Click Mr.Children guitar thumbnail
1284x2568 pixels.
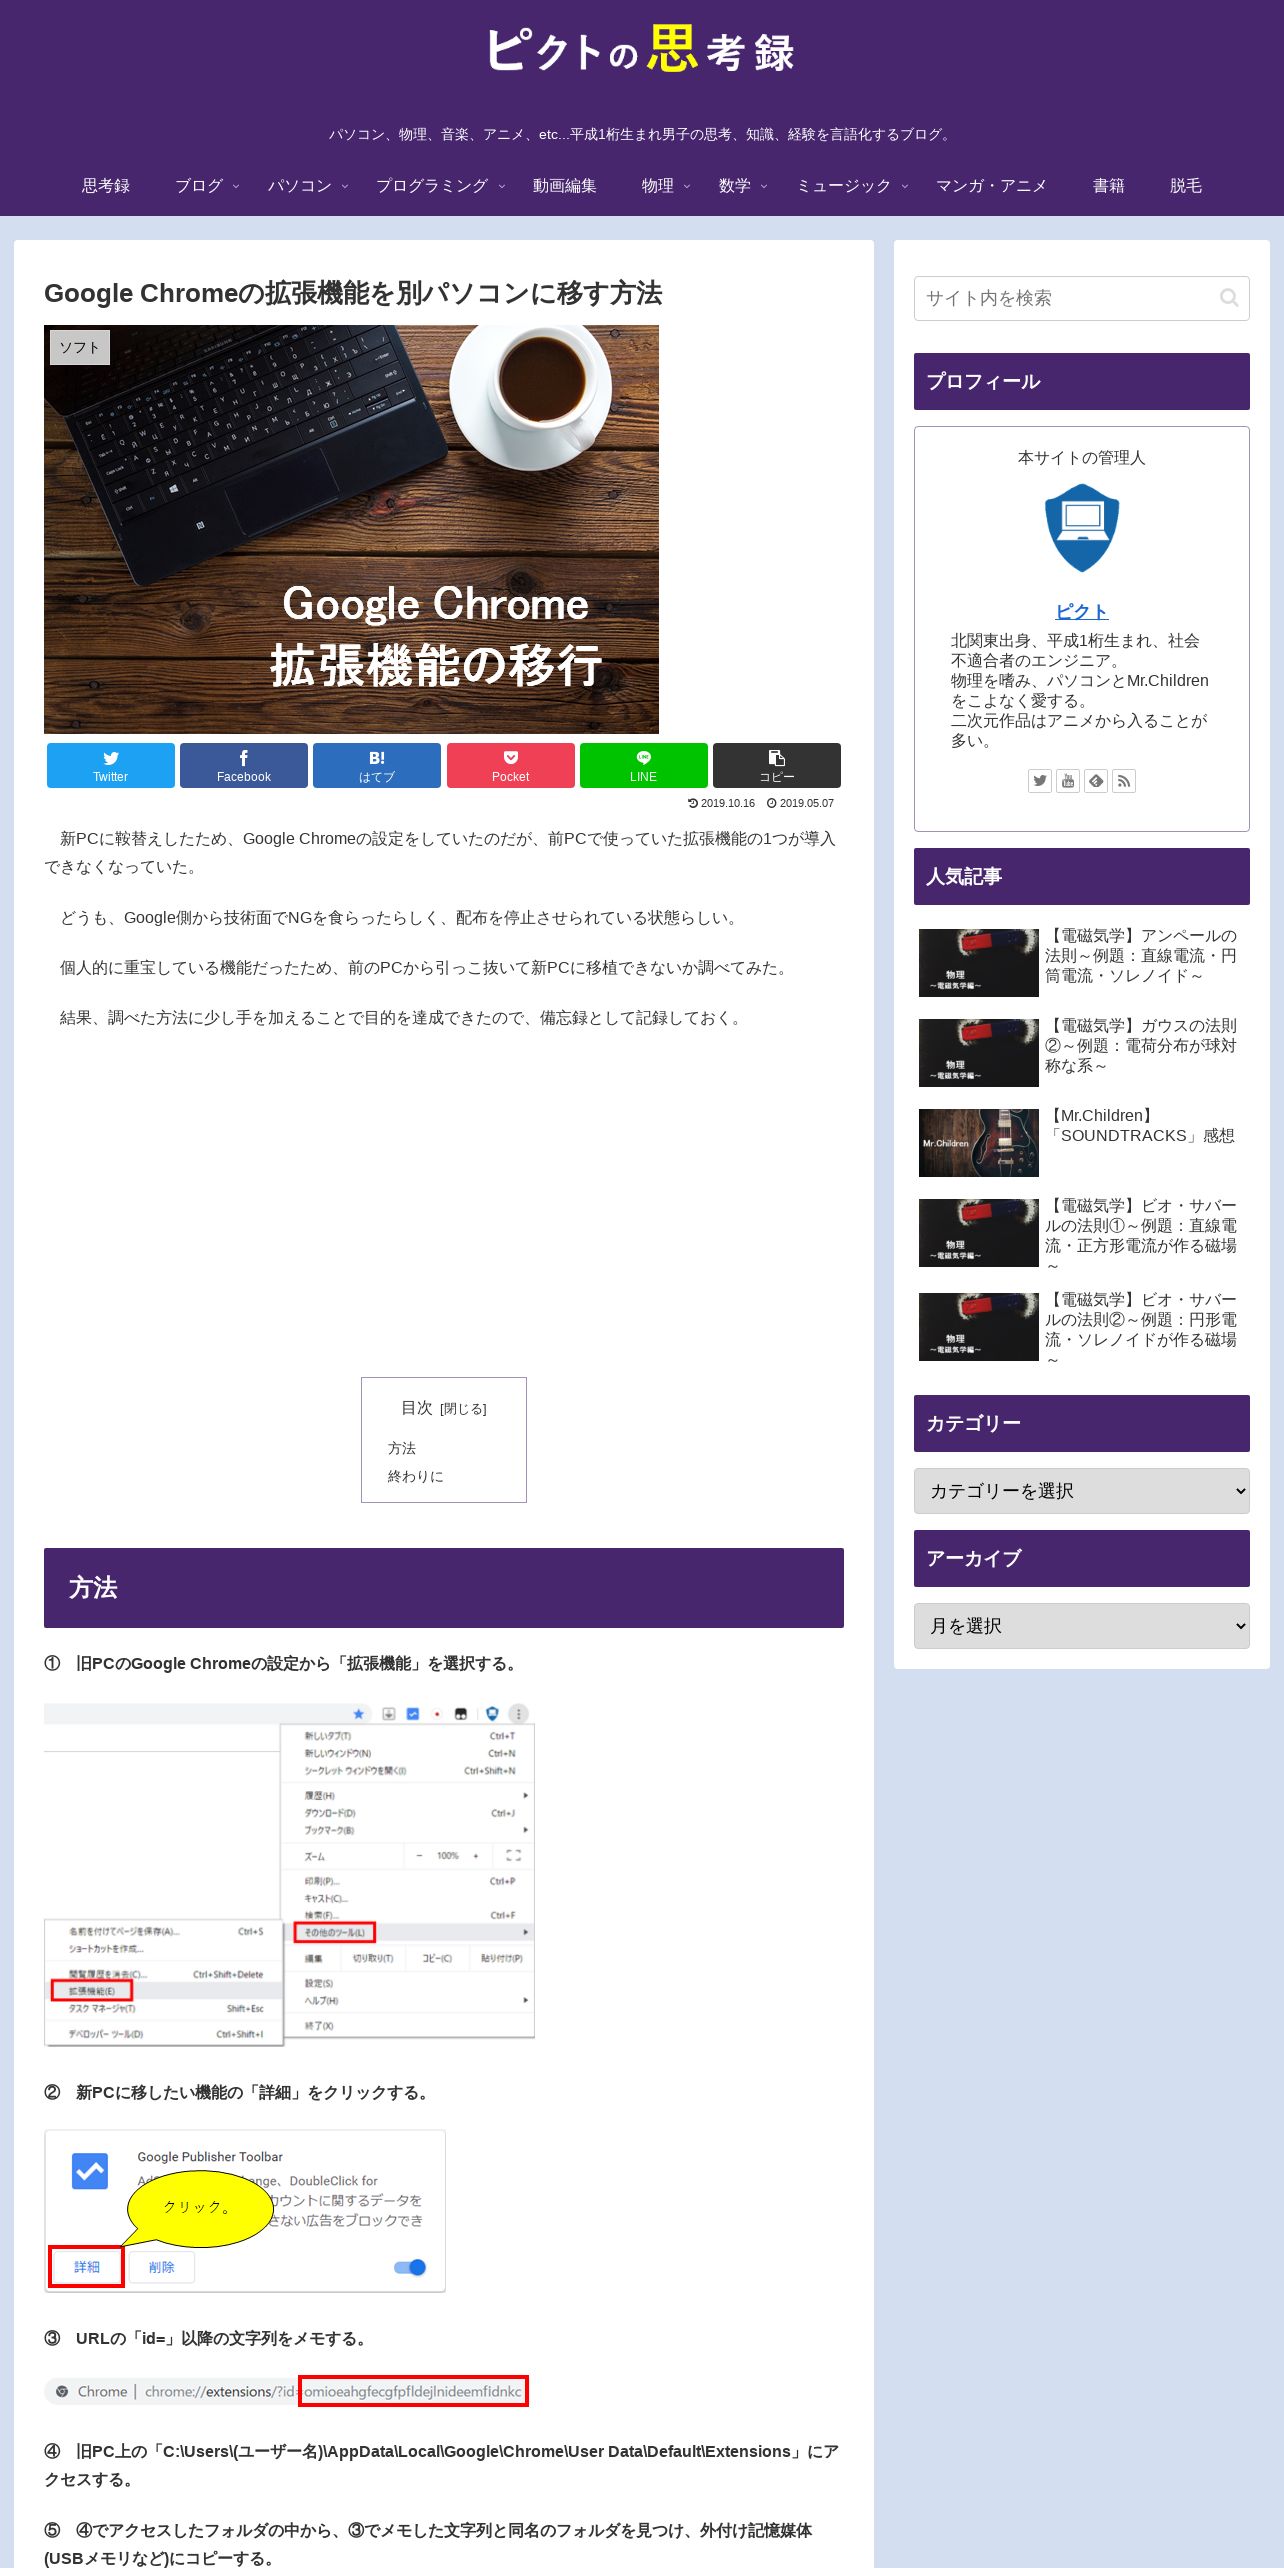(979, 1143)
